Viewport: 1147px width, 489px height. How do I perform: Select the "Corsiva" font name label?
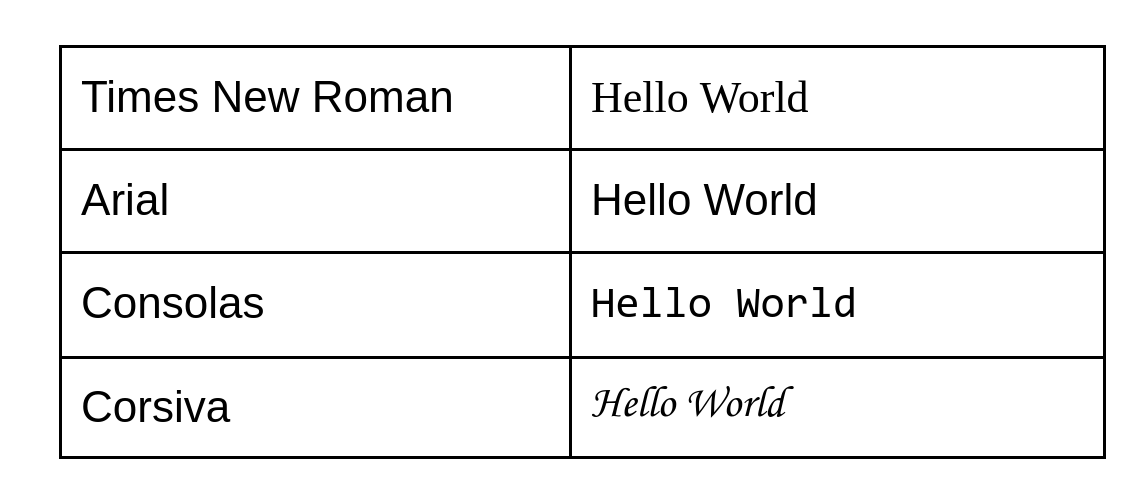pyautogui.click(x=155, y=407)
